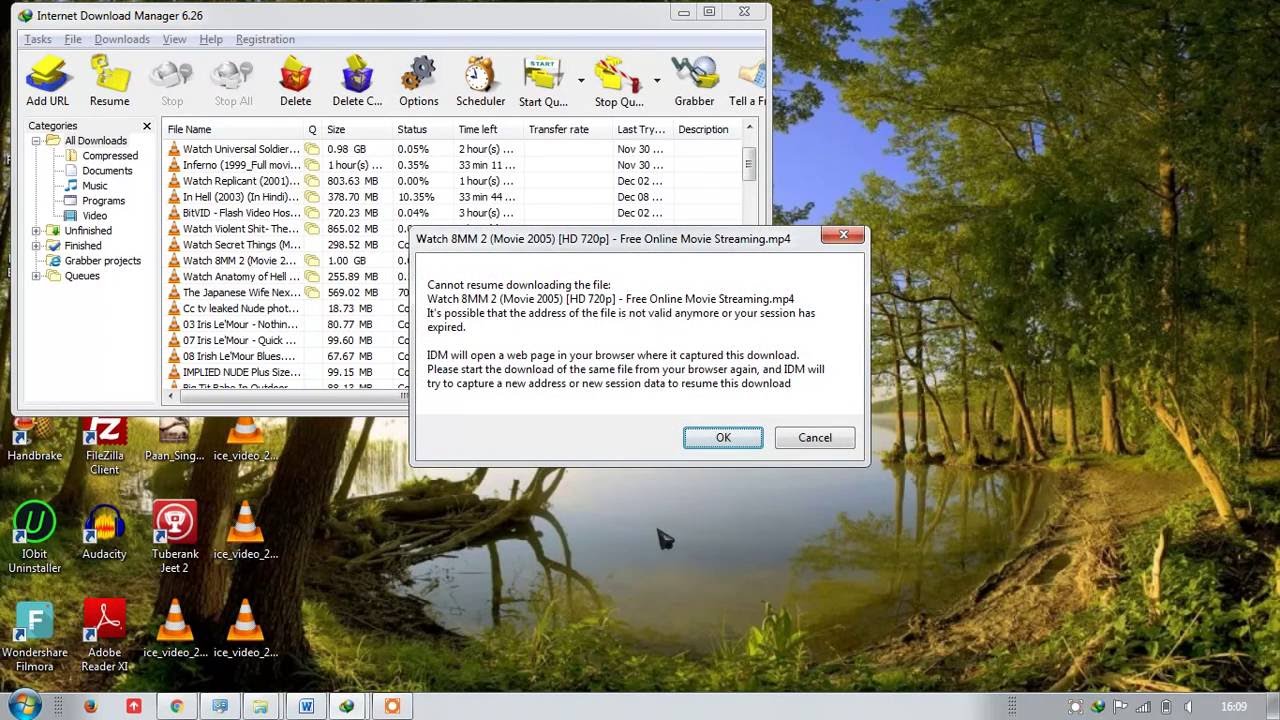Open the Tuberank Jeet 2 desktop icon
The width and height of the screenshot is (1280, 720).
coord(175,539)
